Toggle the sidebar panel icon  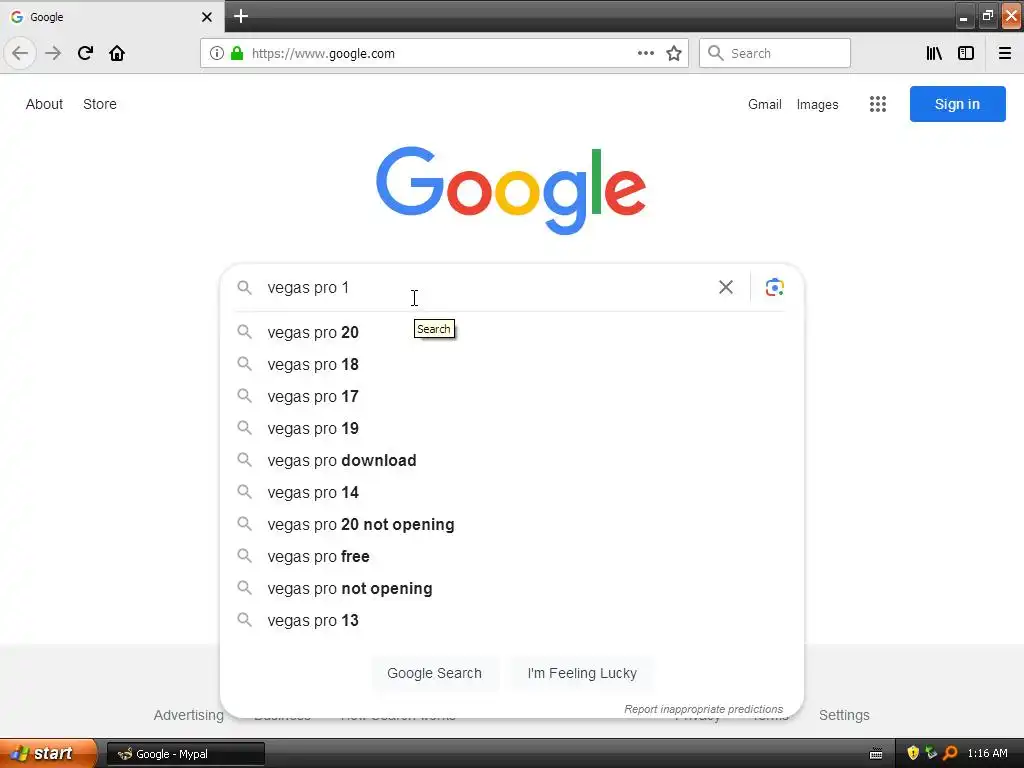click(x=966, y=53)
